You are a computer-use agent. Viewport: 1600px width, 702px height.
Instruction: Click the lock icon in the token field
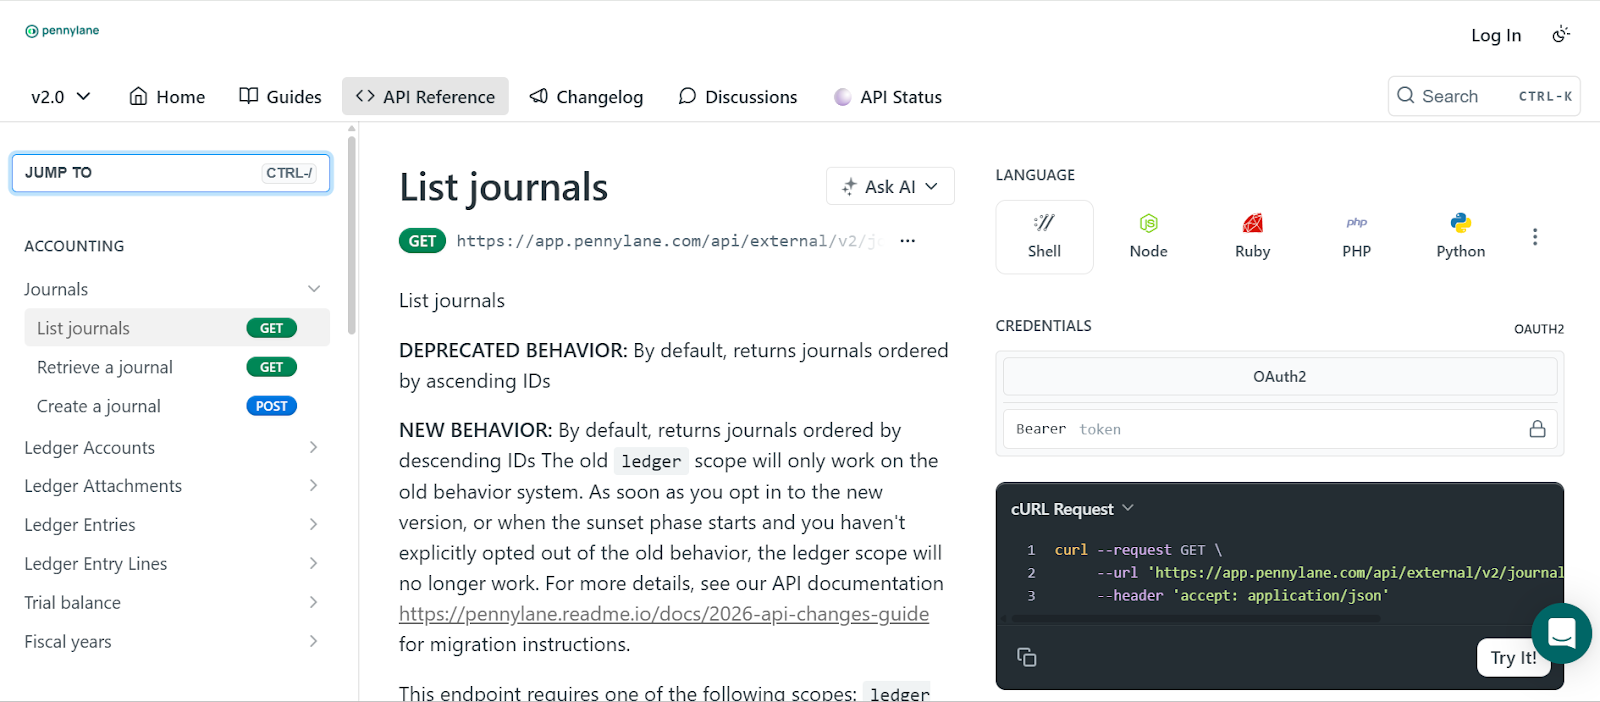coord(1537,429)
